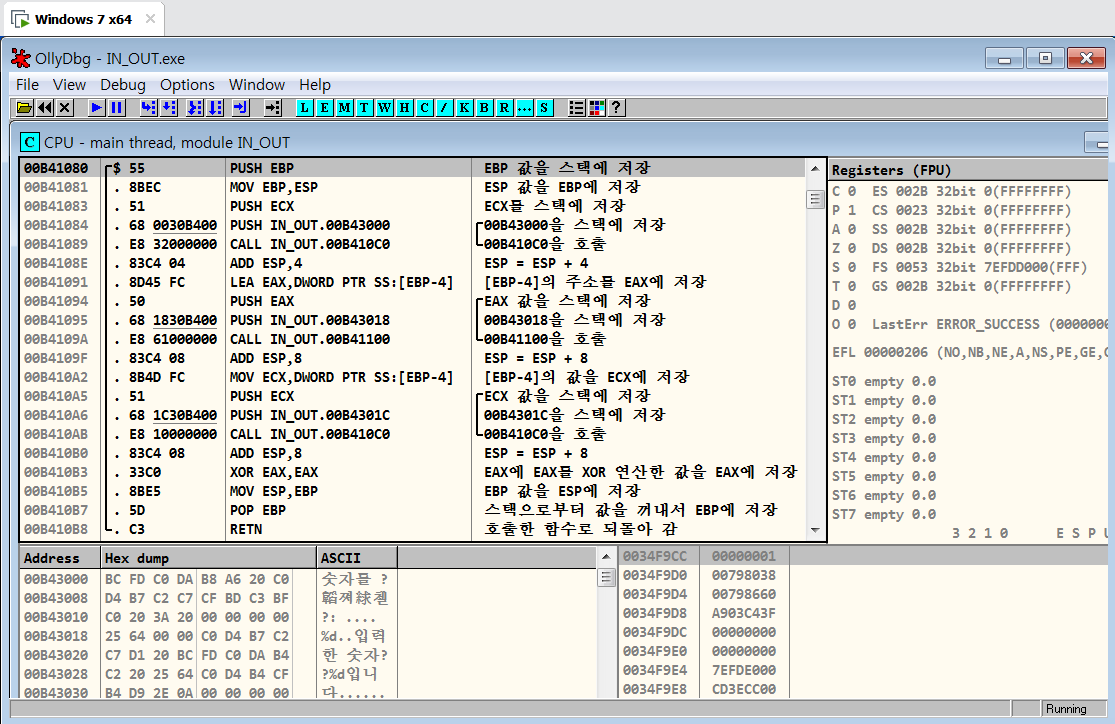1115x724 pixels.
Task: Click the Execute till return icon
Action: click(x=241, y=107)
